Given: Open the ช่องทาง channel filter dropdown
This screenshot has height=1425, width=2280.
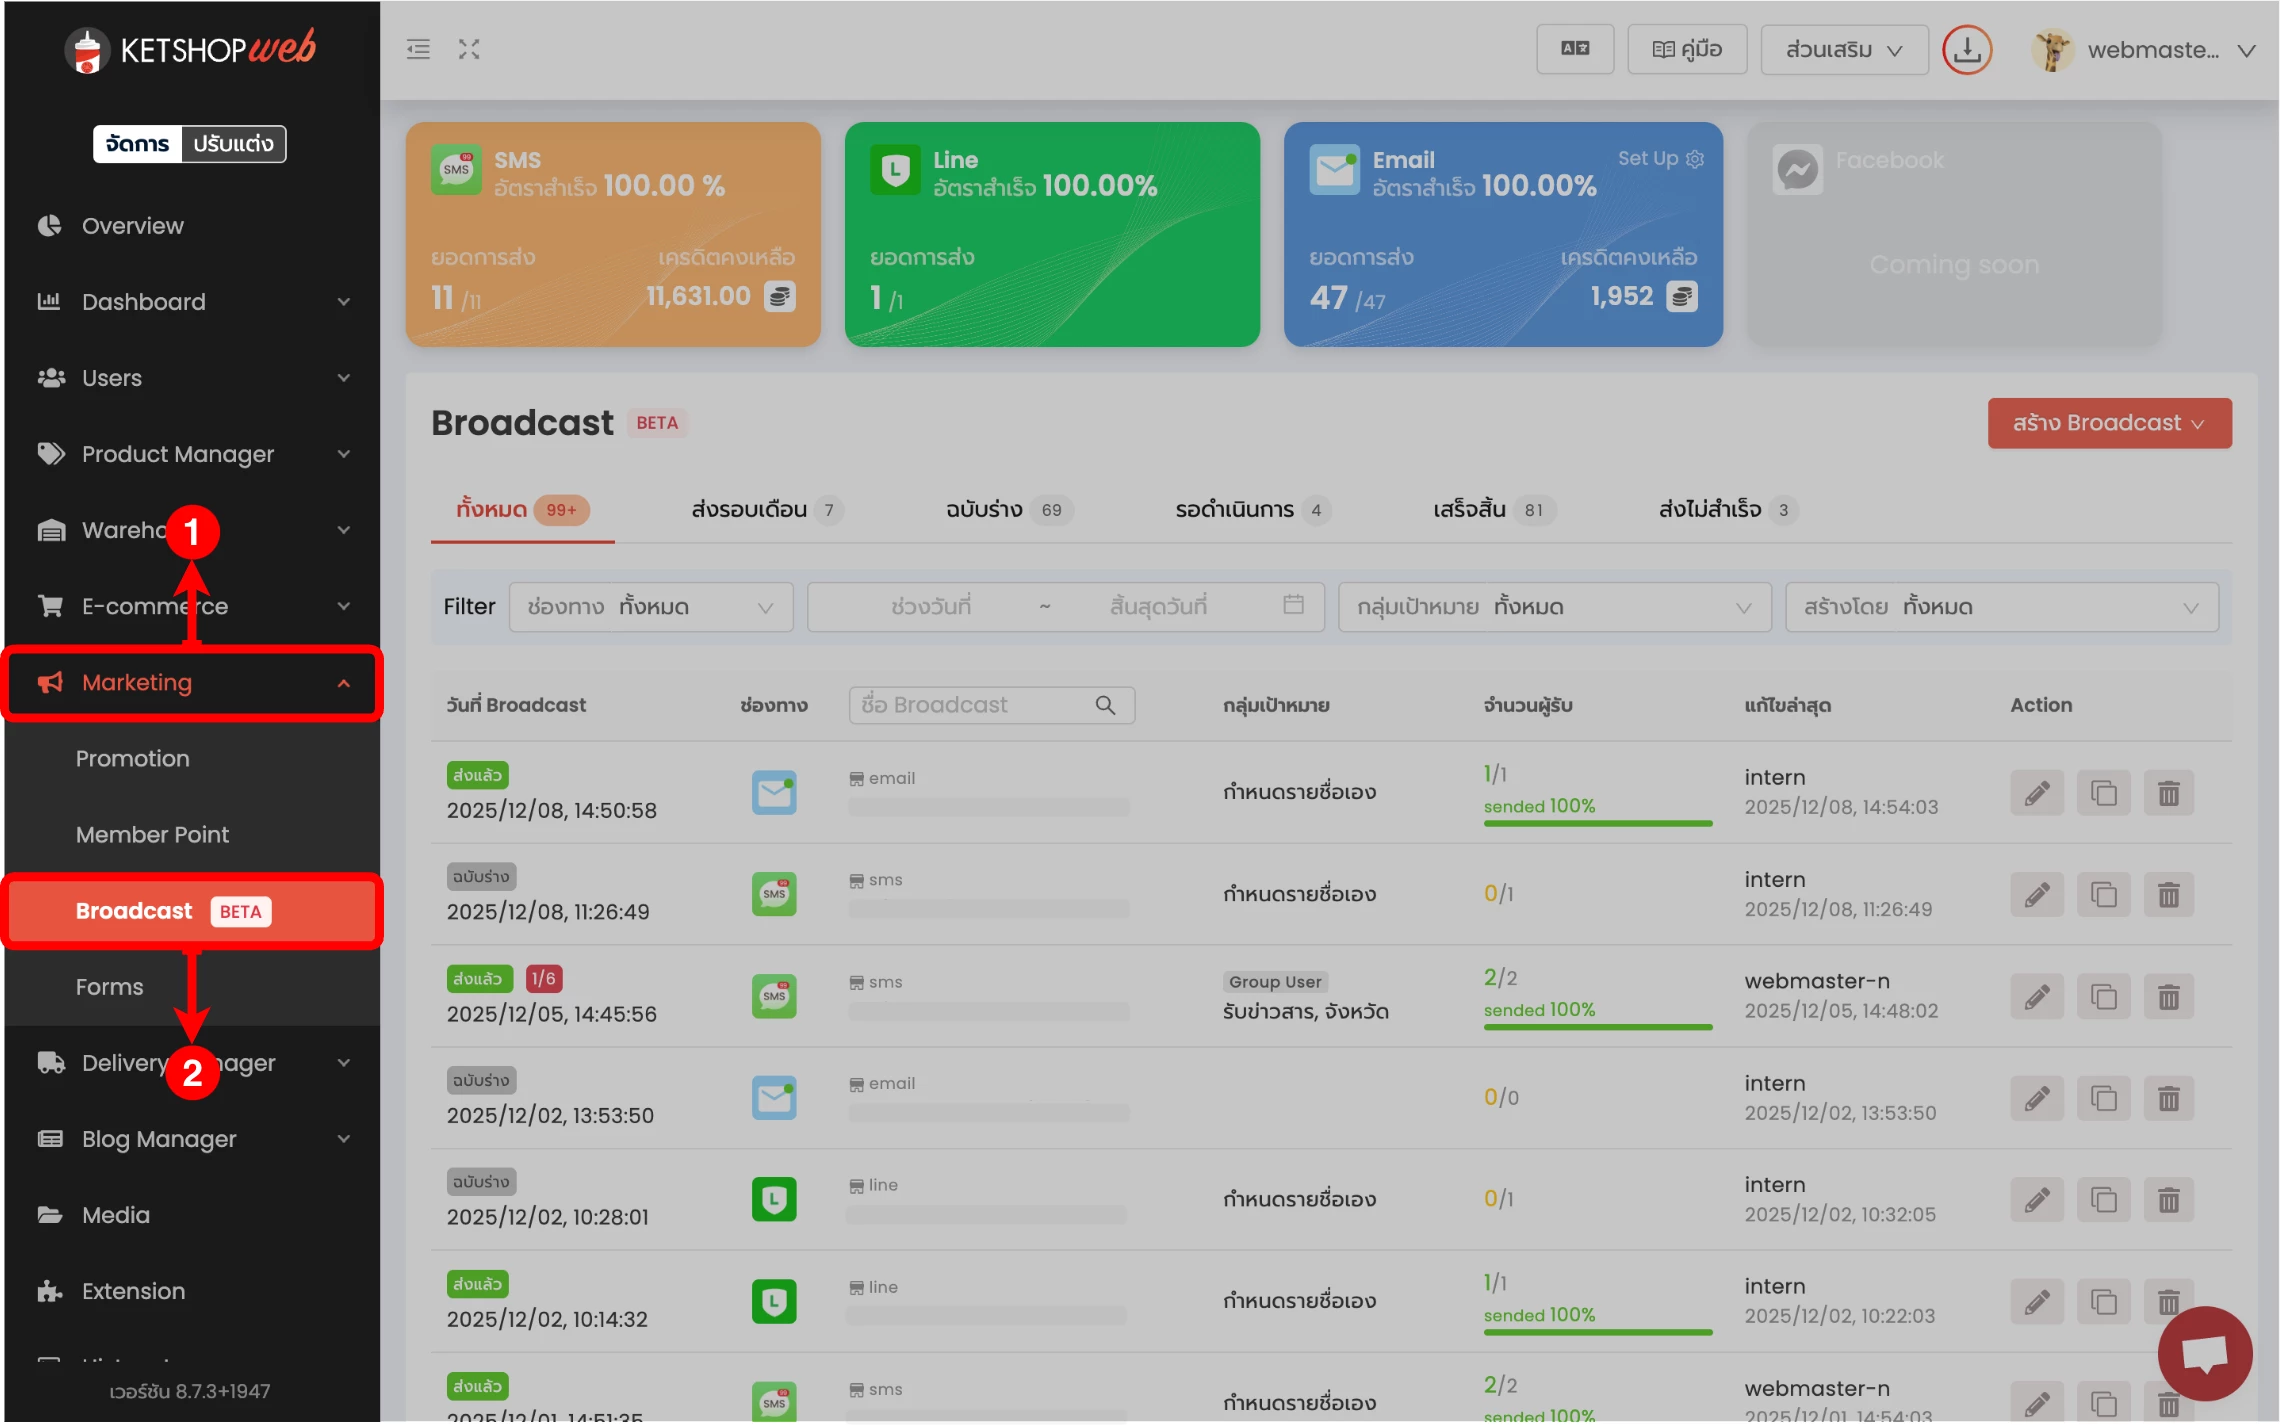Looking at the screenshot, I should pos(651,607).
